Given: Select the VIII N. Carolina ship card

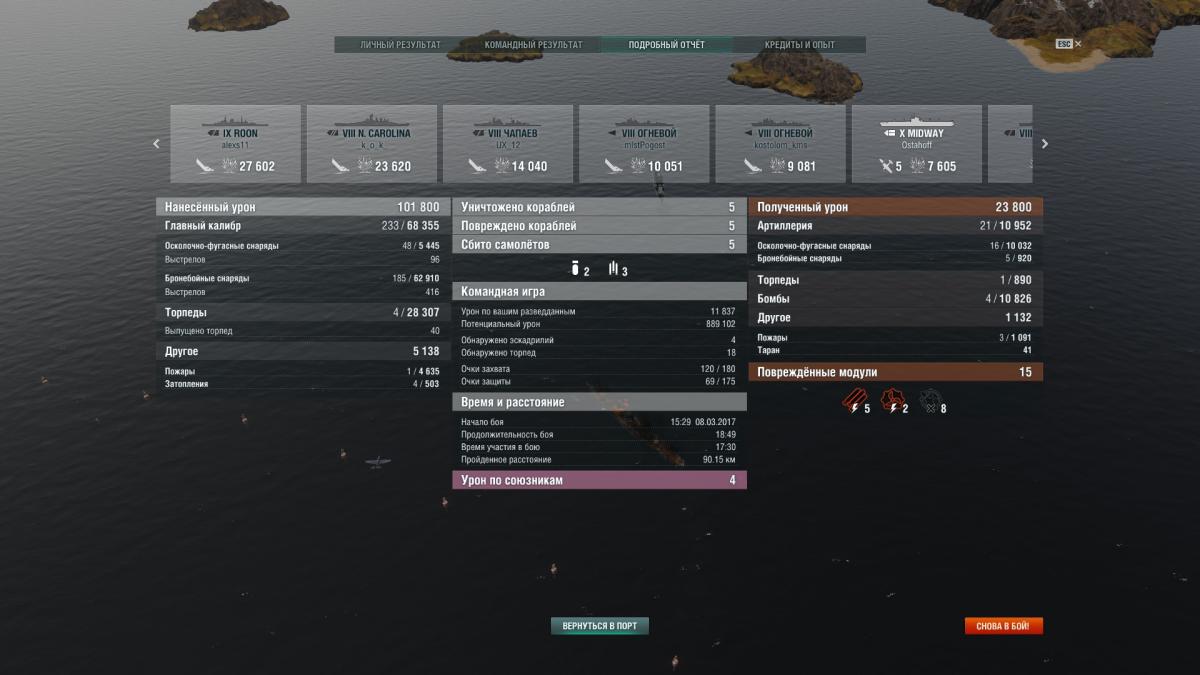Looking at the screenshot, I should click(x=371, y=144).
